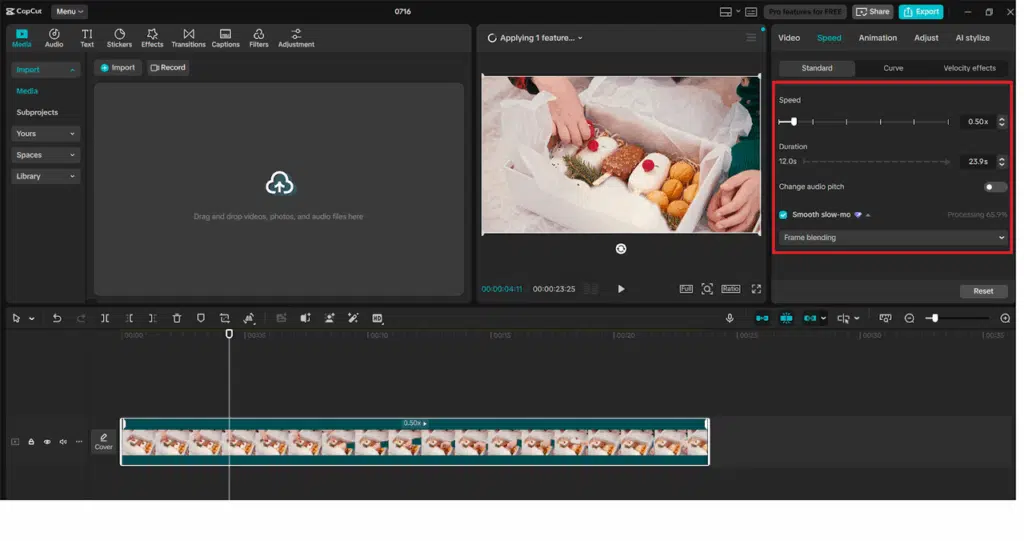
Task: Select the Curve speed tab
Action: (x=893, y=68)
